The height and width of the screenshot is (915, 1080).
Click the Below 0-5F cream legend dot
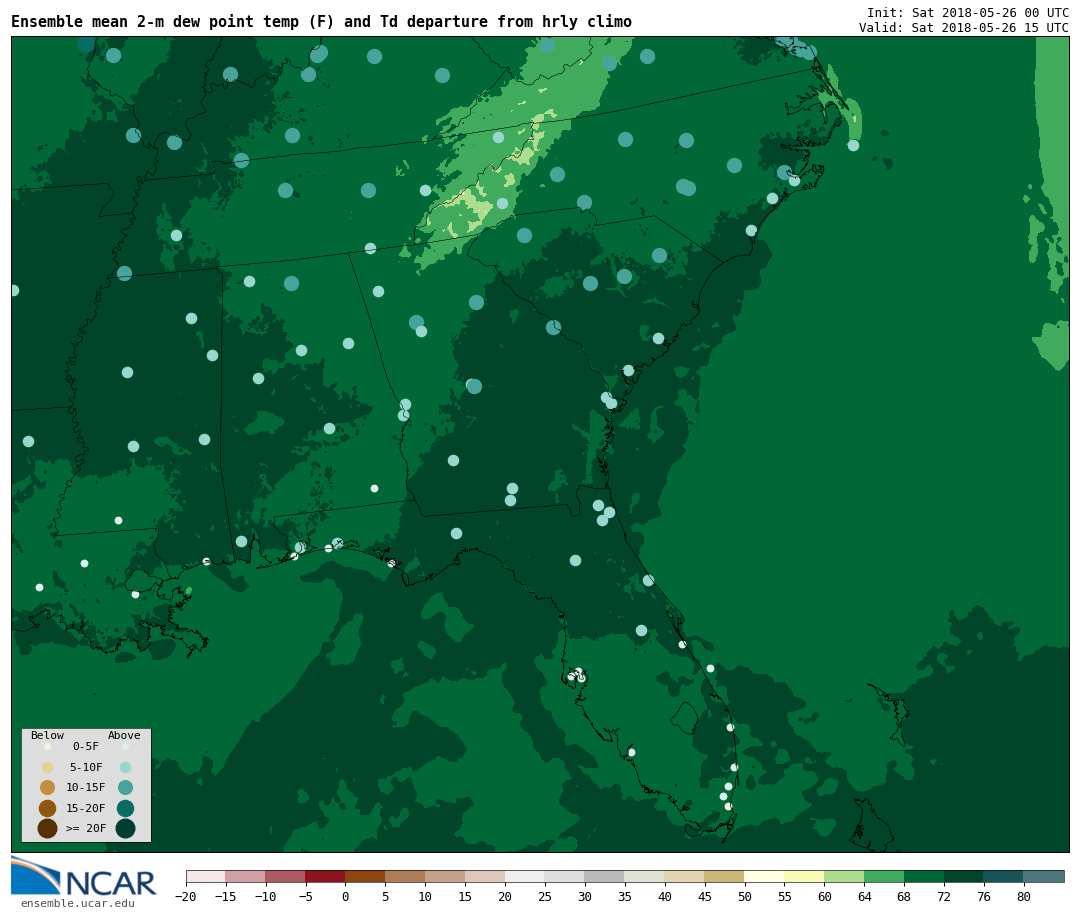click(48, 746)
